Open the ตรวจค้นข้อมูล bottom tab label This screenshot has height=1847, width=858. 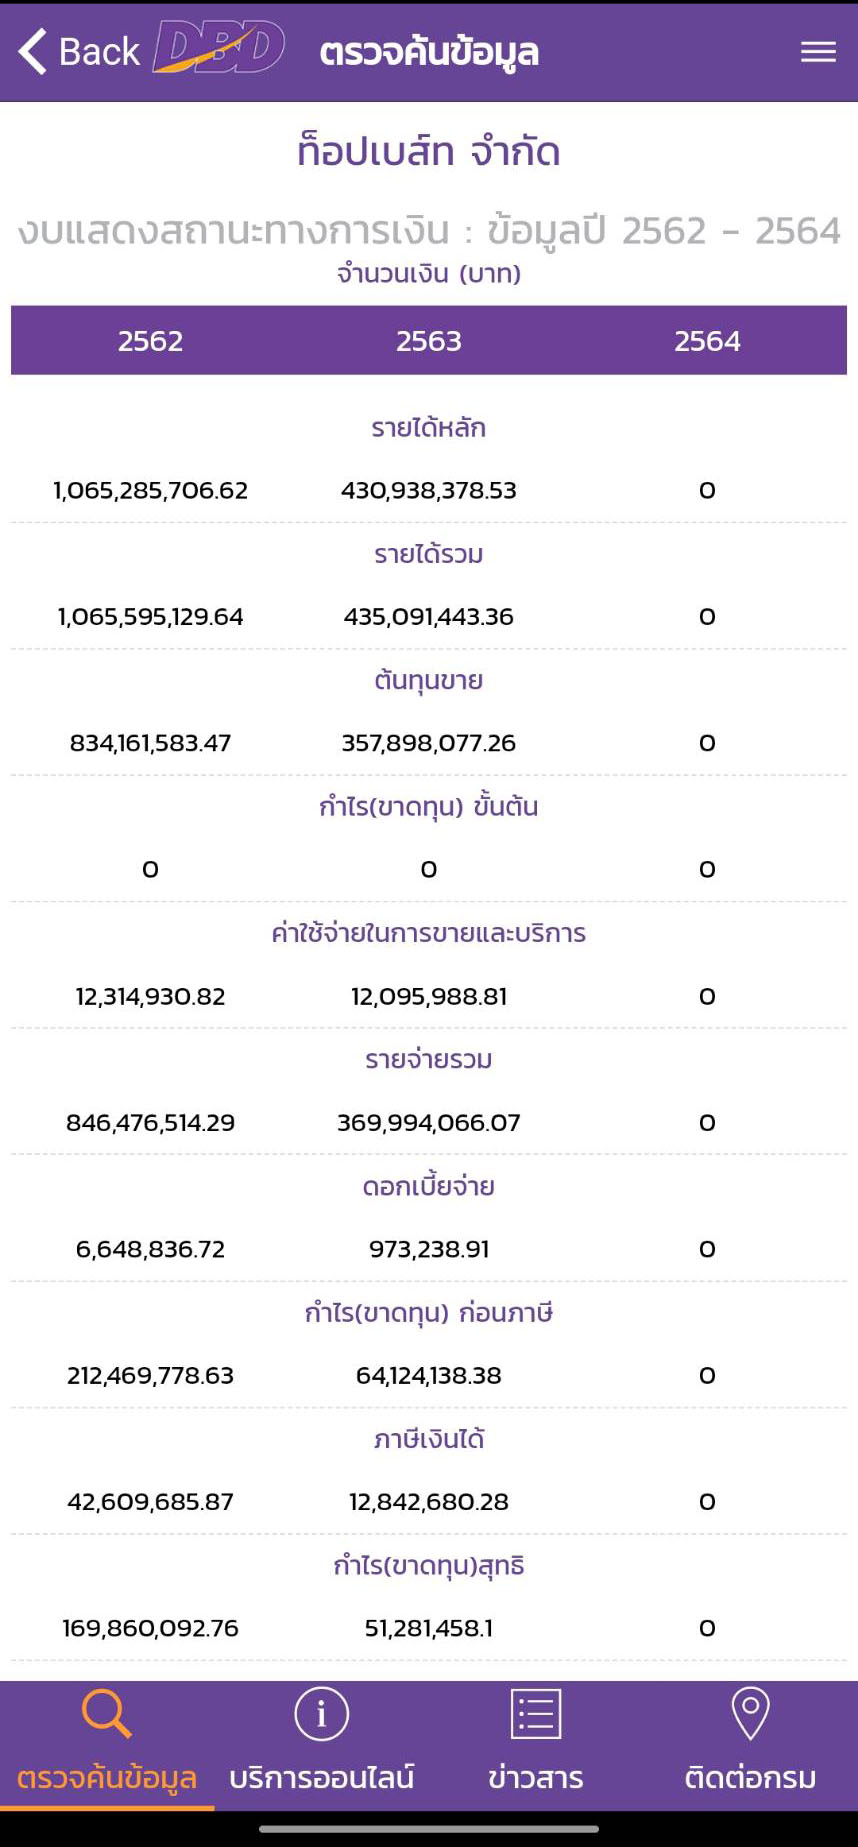point(107,1777)
